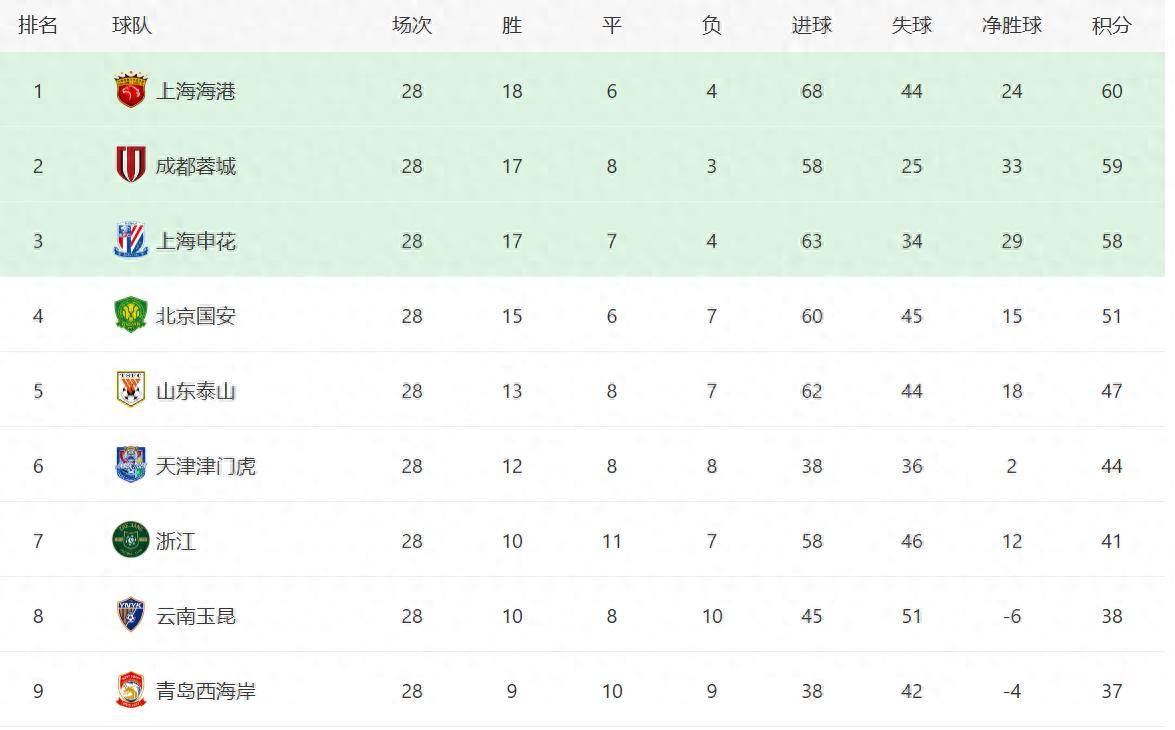Open the 上海海港 team name link
1175x730 pixels.
[x=196, y=91]
